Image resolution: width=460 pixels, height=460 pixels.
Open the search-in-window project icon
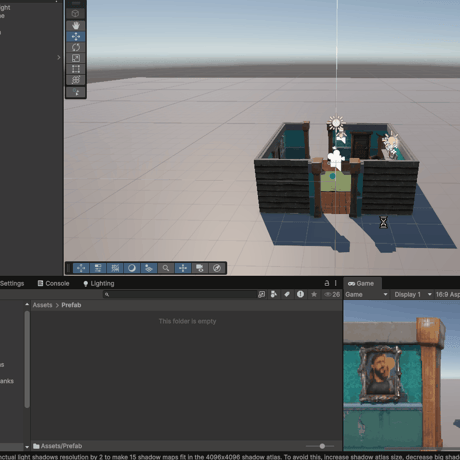point(262,294)
